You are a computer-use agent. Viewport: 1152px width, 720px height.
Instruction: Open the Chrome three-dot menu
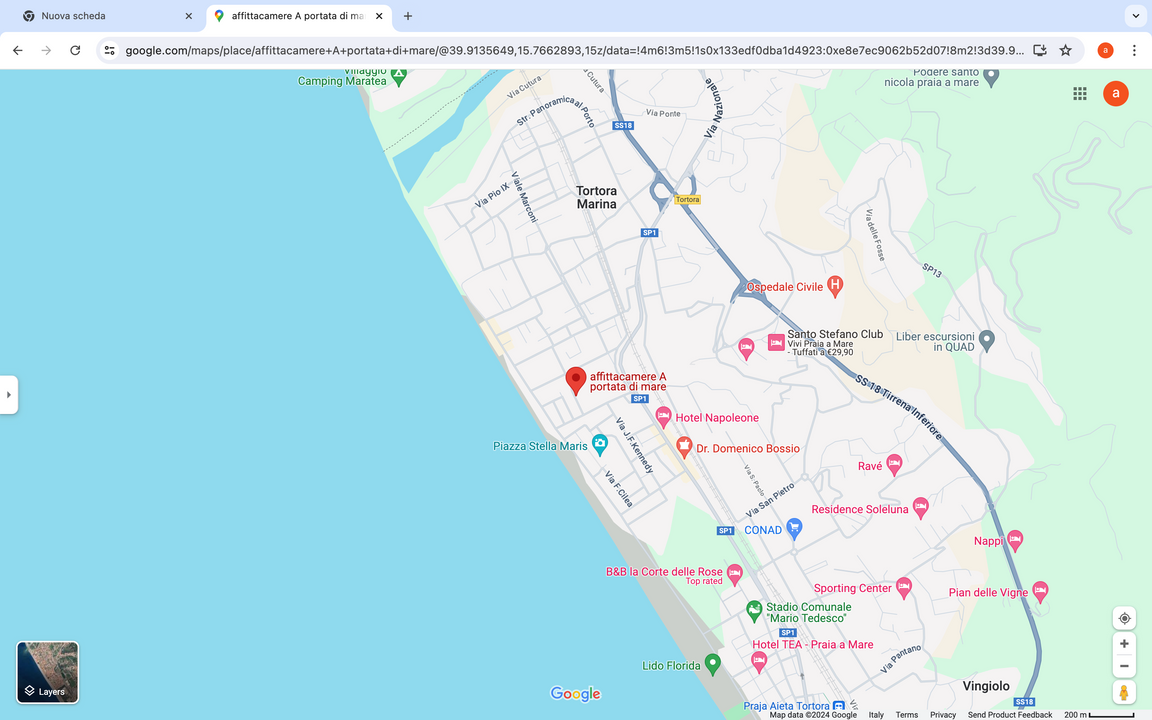click(x=1134, y=50)
